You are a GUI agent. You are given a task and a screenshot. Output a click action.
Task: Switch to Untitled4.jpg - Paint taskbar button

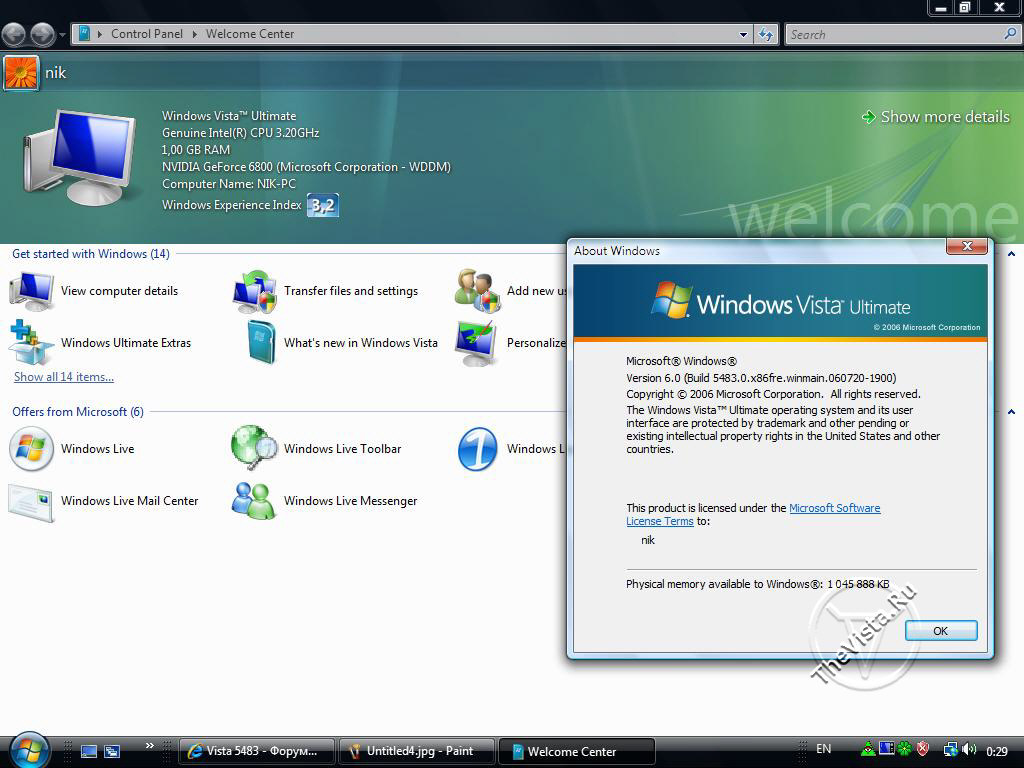[417, 752]
